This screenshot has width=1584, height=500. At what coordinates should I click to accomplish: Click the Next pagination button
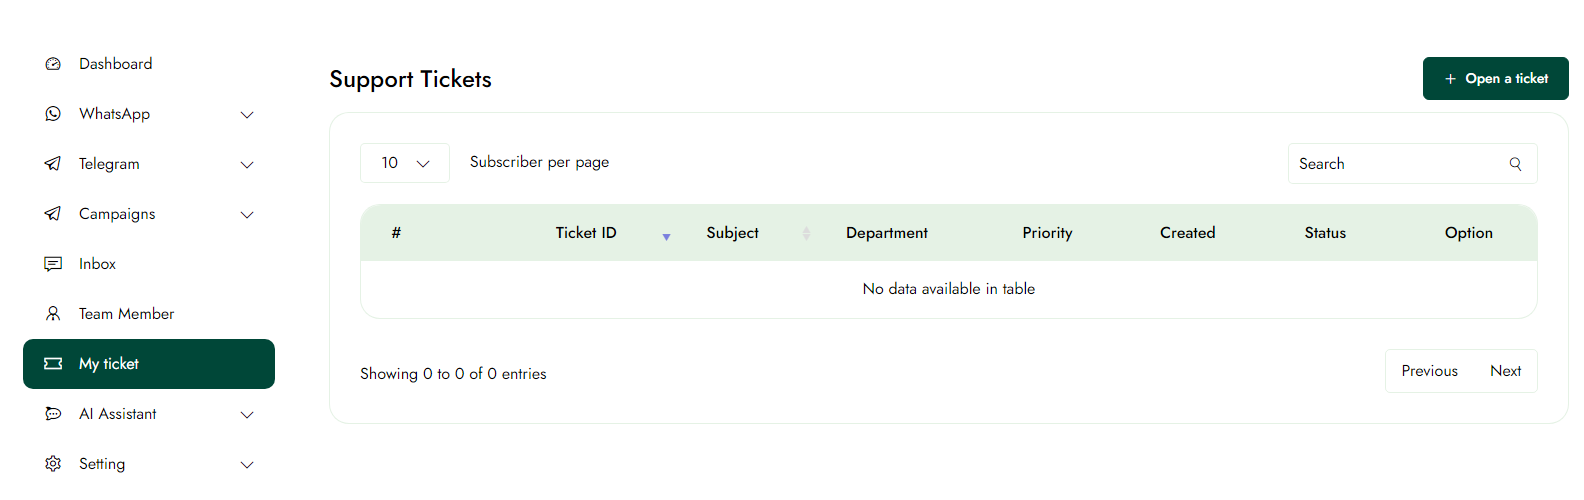click(x=1505, y=371)
